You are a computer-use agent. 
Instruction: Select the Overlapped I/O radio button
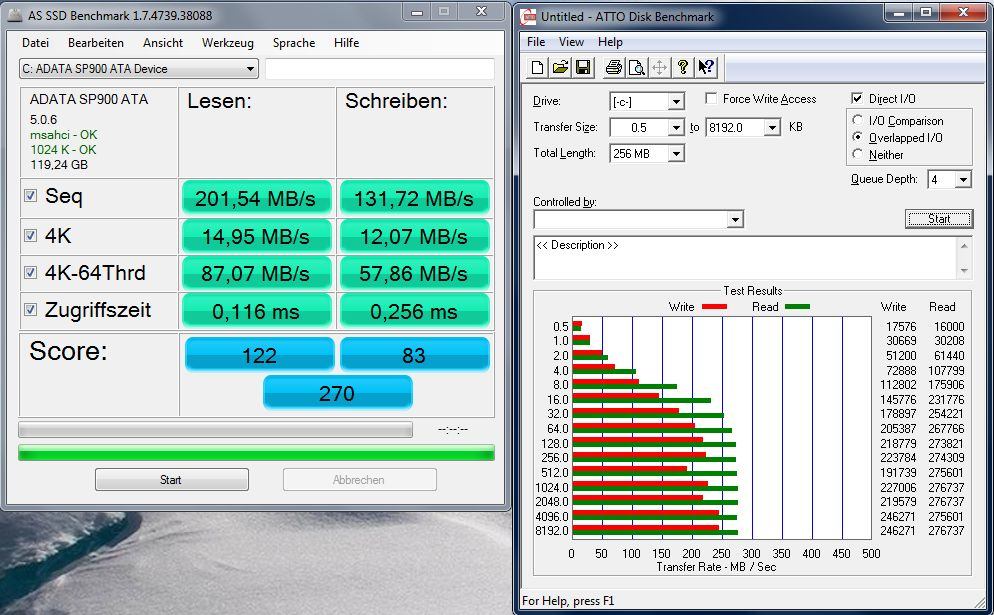858,137
